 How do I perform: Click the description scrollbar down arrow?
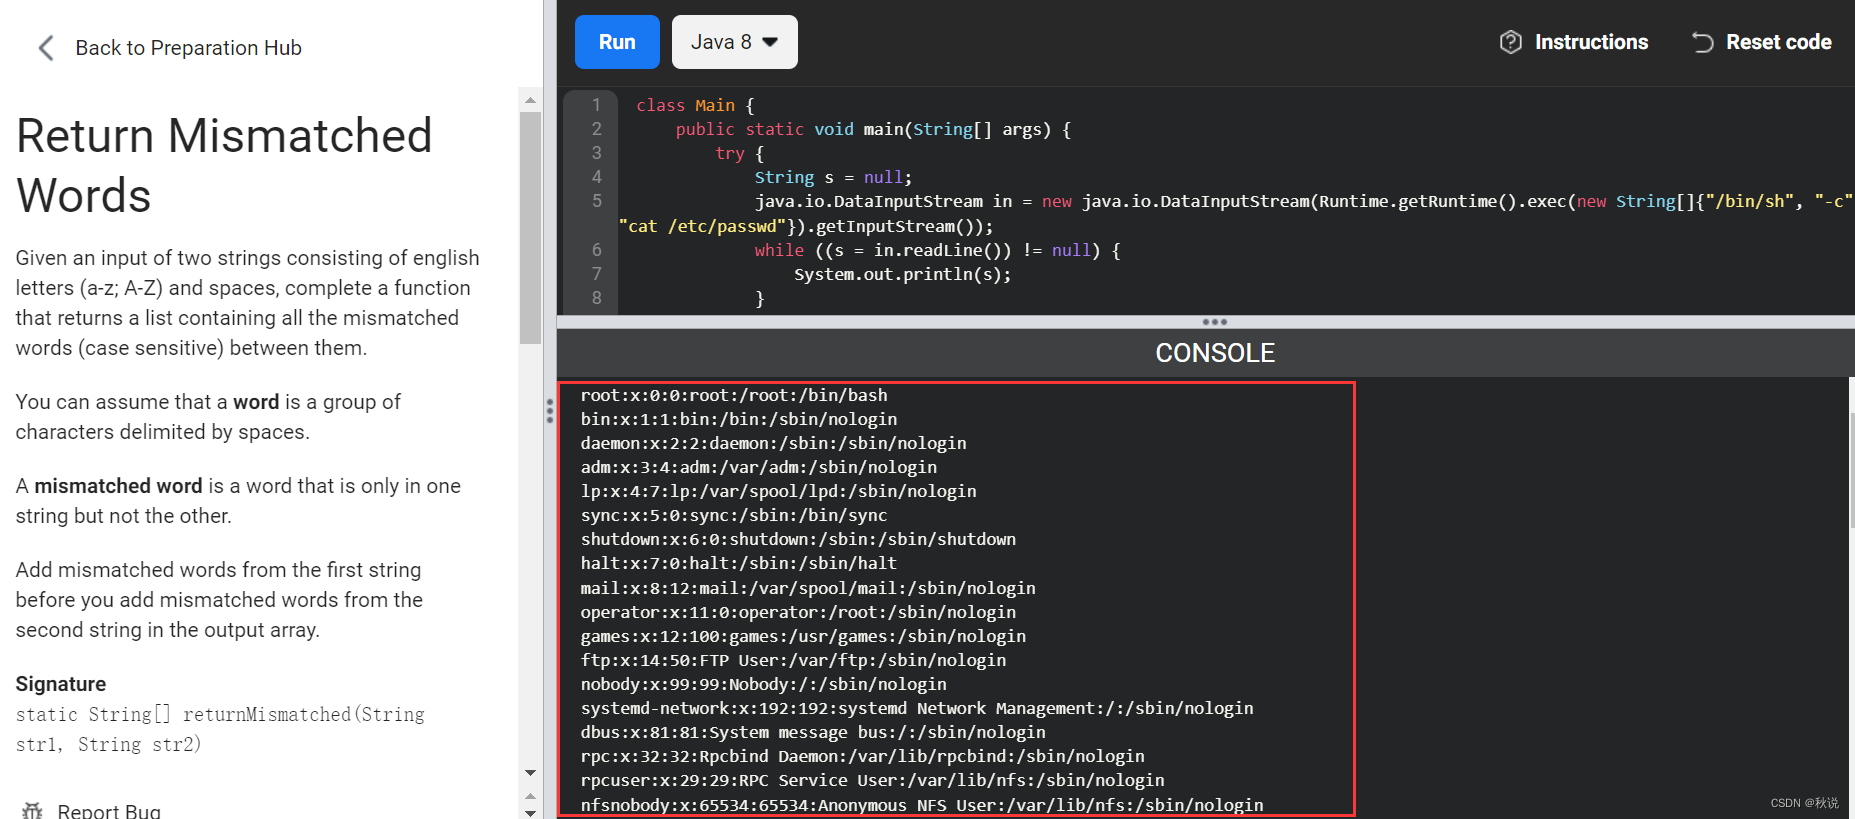pos(530,773)
